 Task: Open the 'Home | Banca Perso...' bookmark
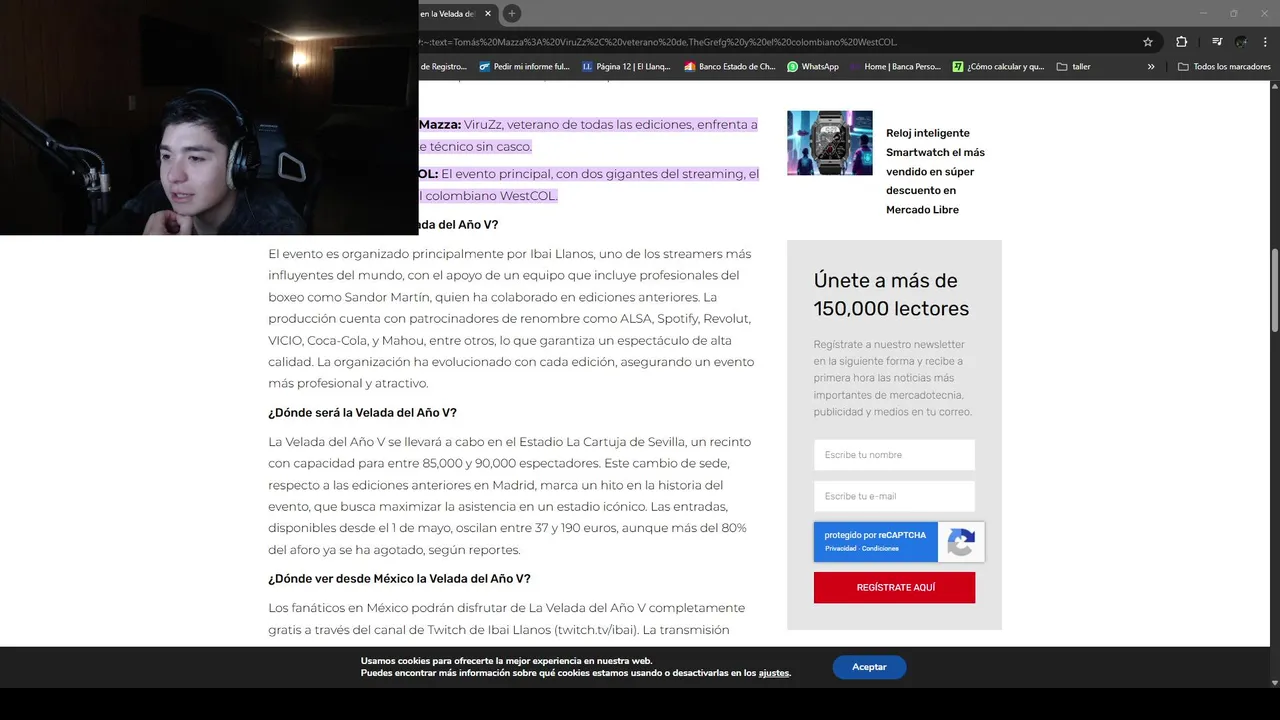pyautogui.click(x=895, y=67)
